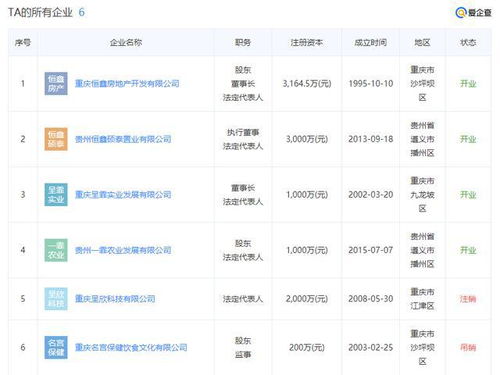Image resolution: width=500 pixels, height=375 pixels.
Task: Select the registered capital 3,164.5万(元) cell
Action: tap(307, 83)
